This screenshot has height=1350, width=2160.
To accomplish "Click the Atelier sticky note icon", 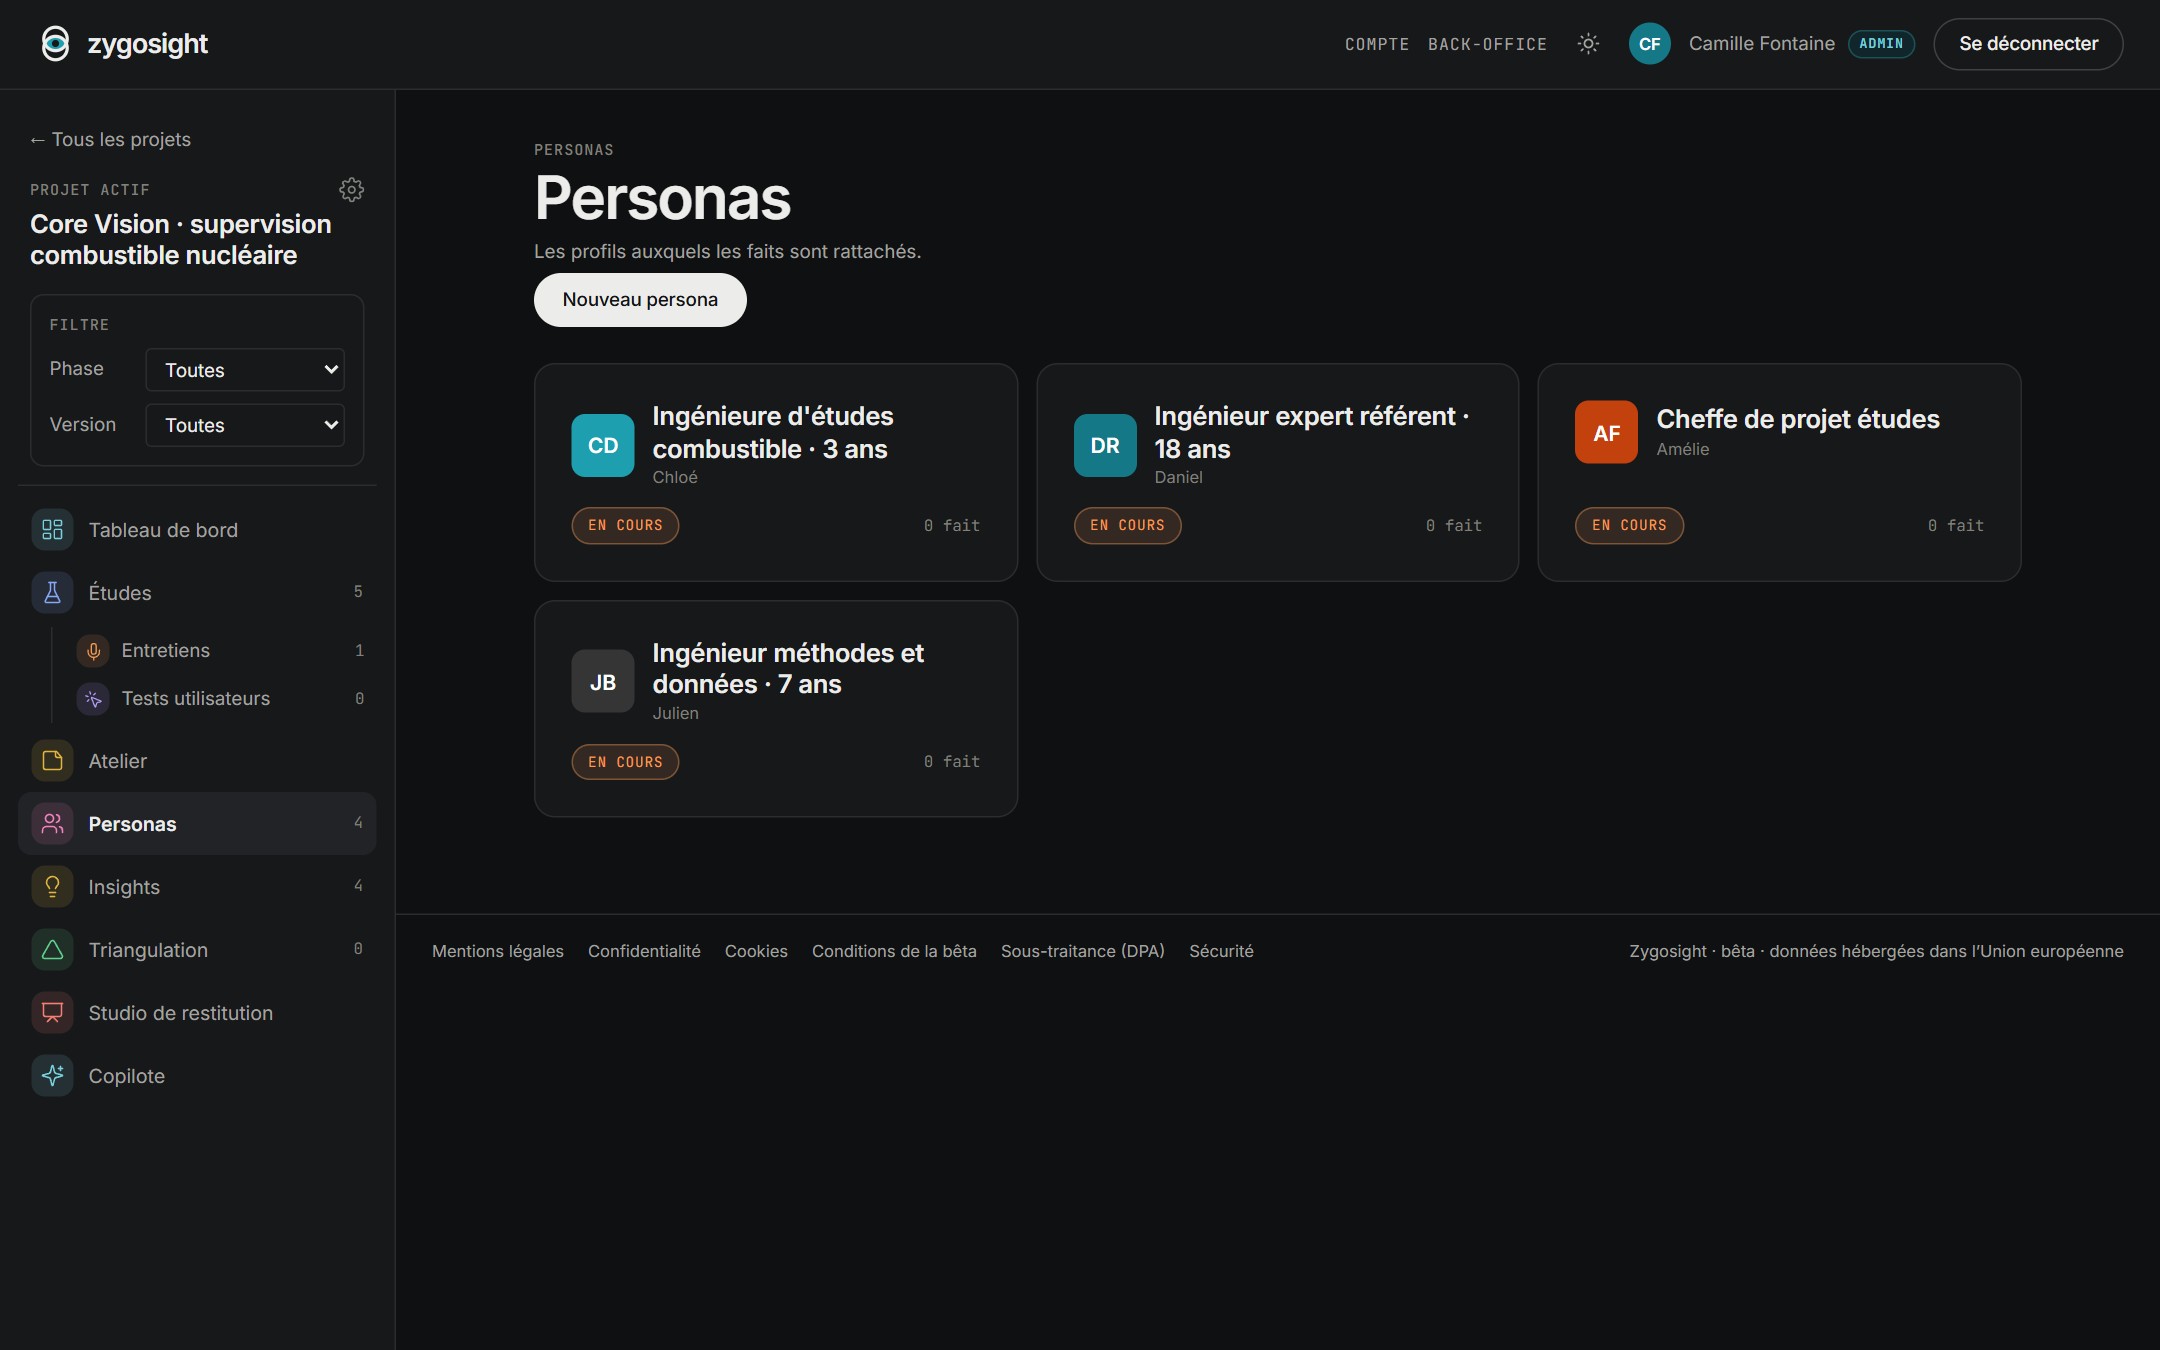I will tap(52, 761).
